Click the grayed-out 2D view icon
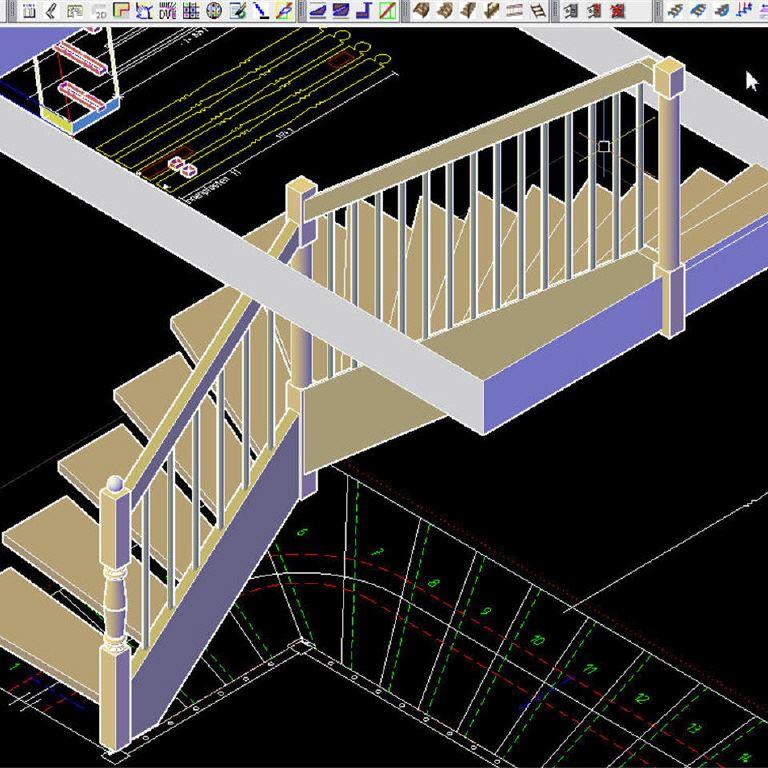The height and width of the screenshot is (768, 768). tap(99, 11)
